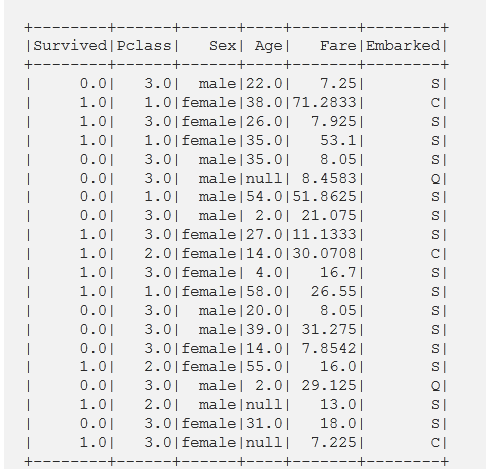Image resolution: width=486 pixels, height=469 pixels.
Task: Click the fare value 30.0708
Action: tap(324, 253)
